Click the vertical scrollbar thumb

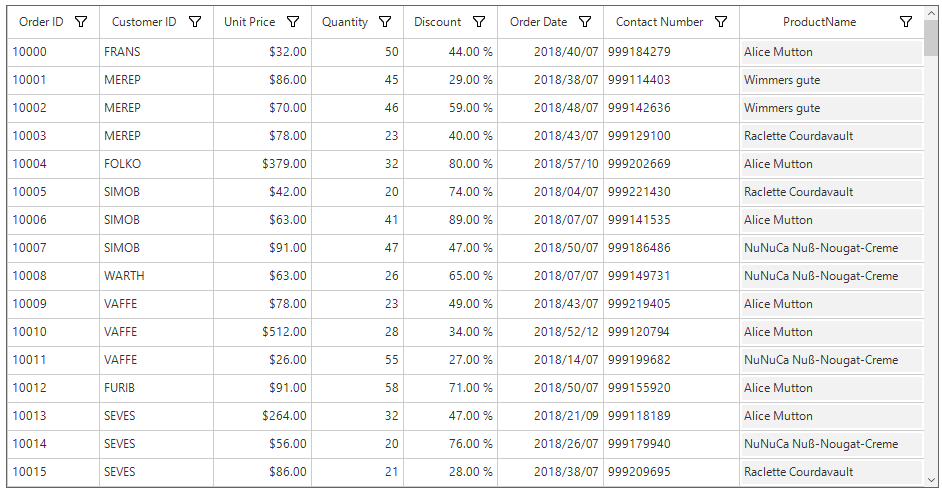(931, 38)
